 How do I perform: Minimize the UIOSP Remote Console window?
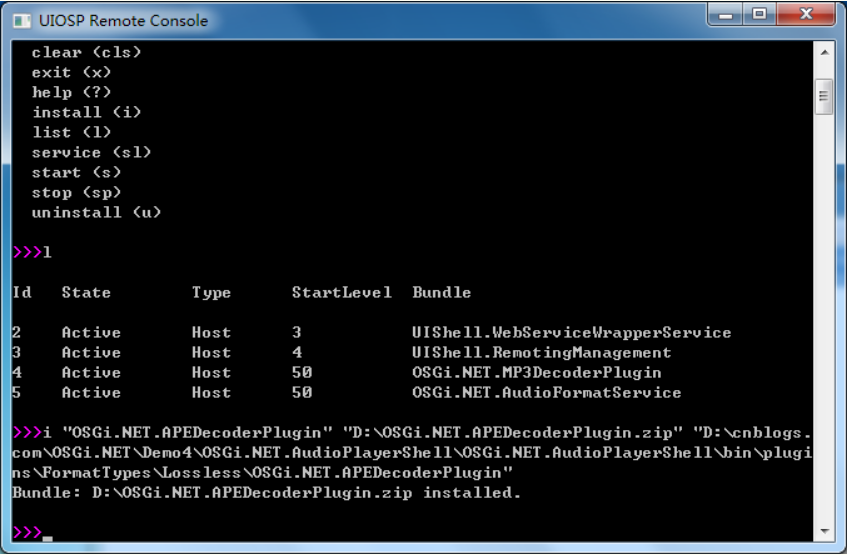pos(725,14)
